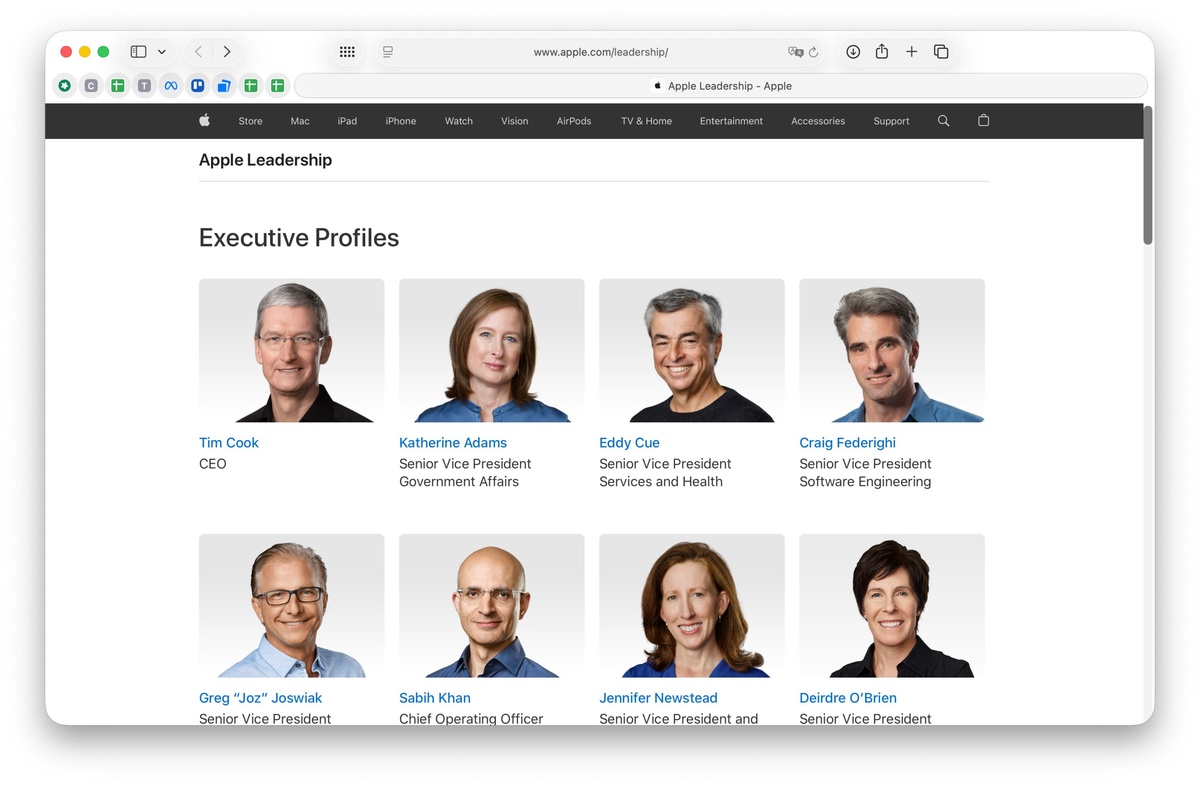Show the tab overview
Image resolution: width=1200 pixels, height=785 pixels.
[941, 52]
